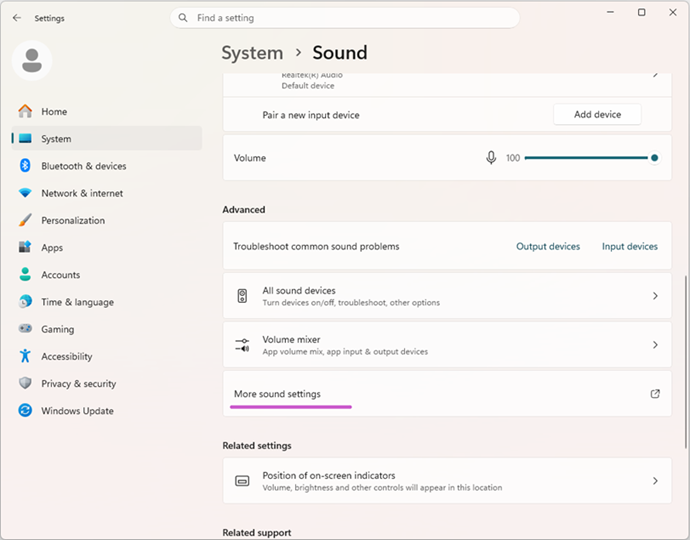Open Position of on-screen indicators chevron
The width and height of the screenshot is (690, 540).
(655, 481)
